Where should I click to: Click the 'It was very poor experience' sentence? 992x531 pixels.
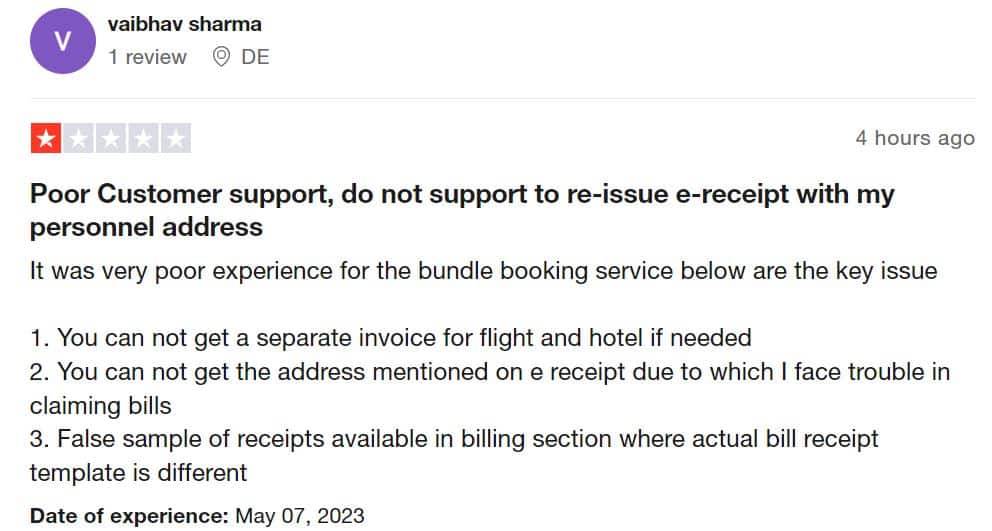point(483,271)
